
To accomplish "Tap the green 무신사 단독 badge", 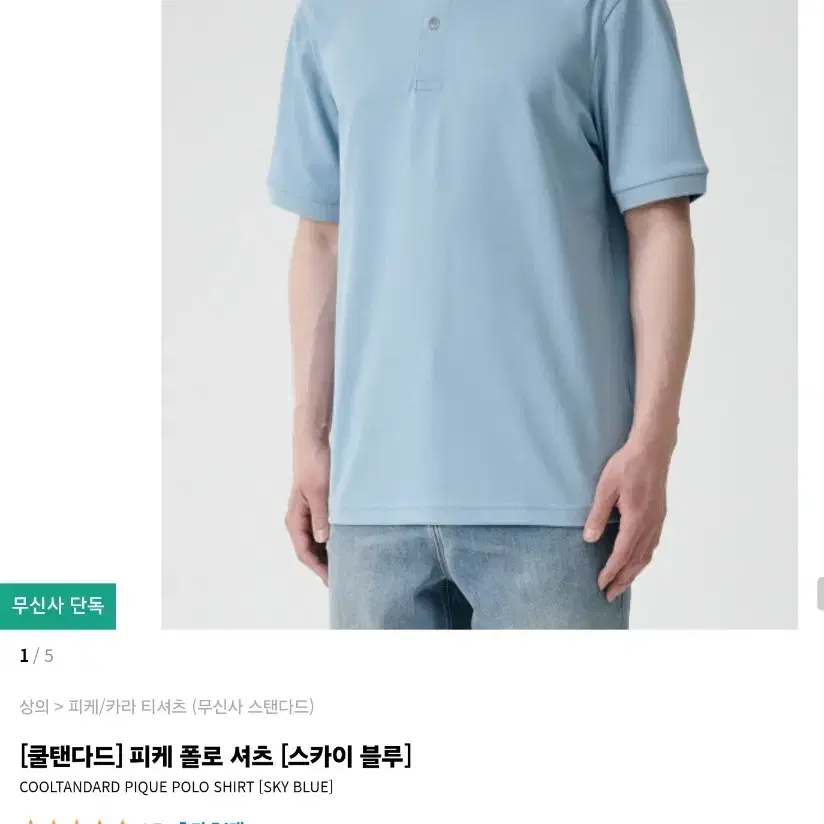I will point(58,606).
